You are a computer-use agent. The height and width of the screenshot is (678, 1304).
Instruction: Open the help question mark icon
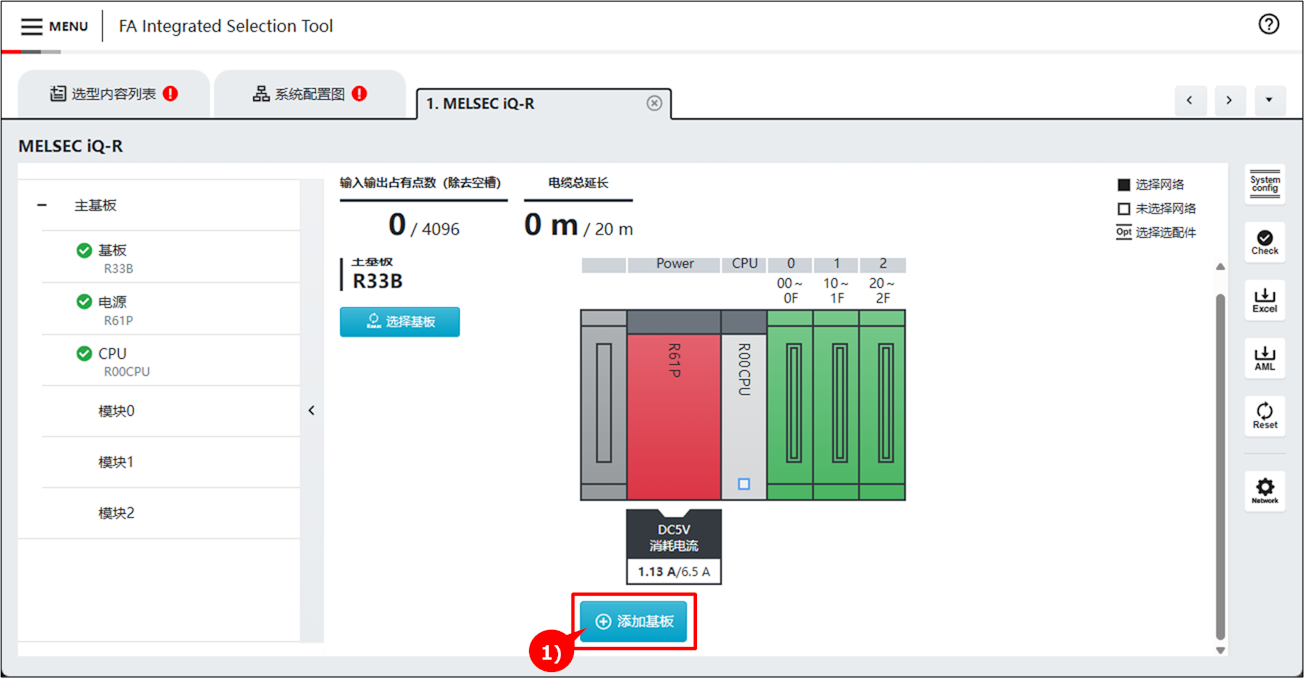(1269, 25)
